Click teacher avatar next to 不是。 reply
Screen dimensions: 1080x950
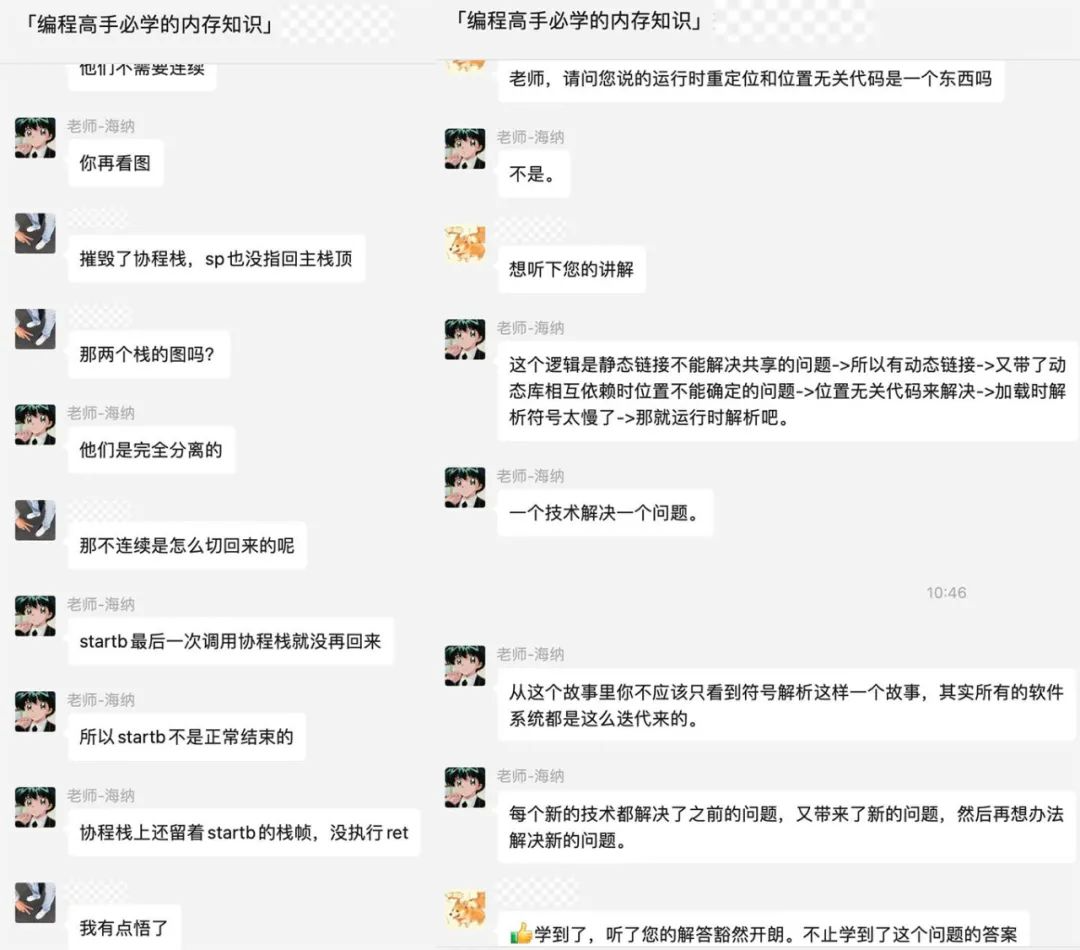[465, 148]
